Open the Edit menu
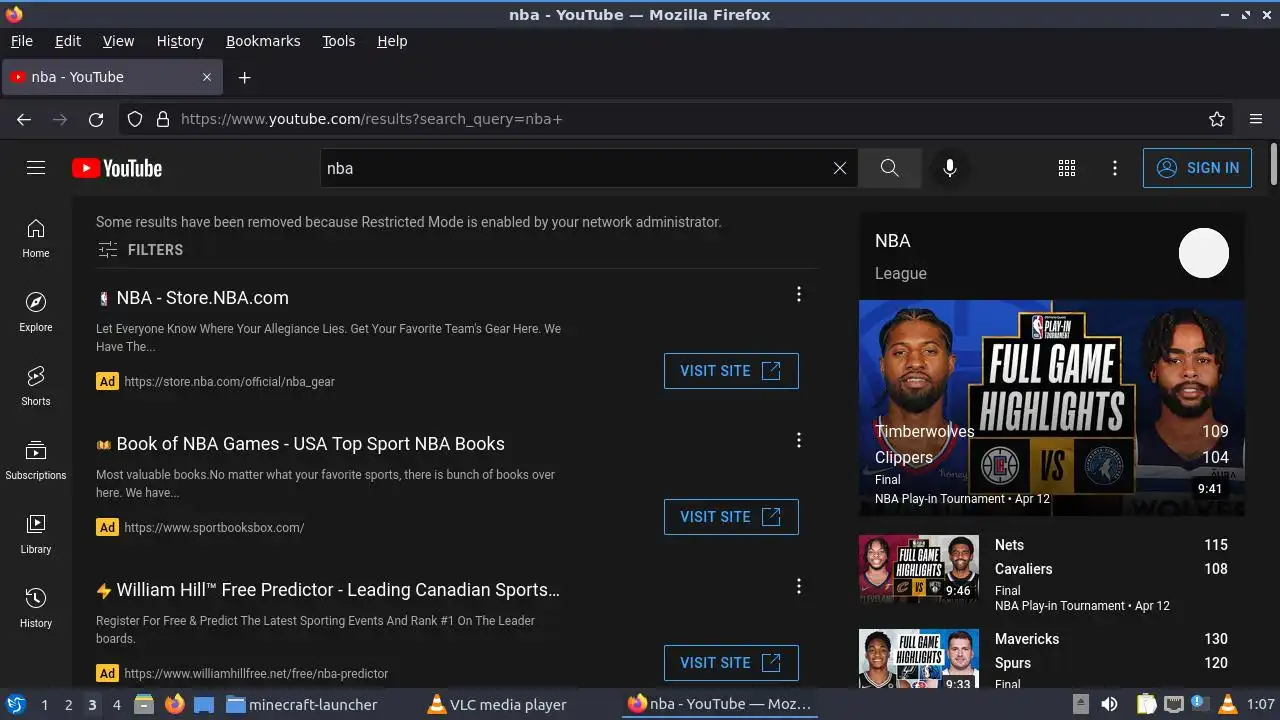 [68, 41]
